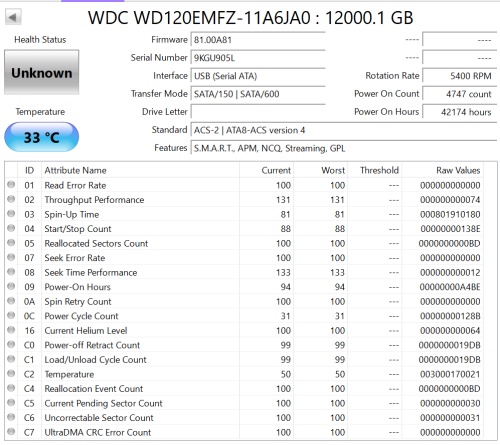Screen dimensions: 500x445
Task: Click status dot for UltraDMA CRC Error Count
Action: pyautogui.click(x=11, y=432)
